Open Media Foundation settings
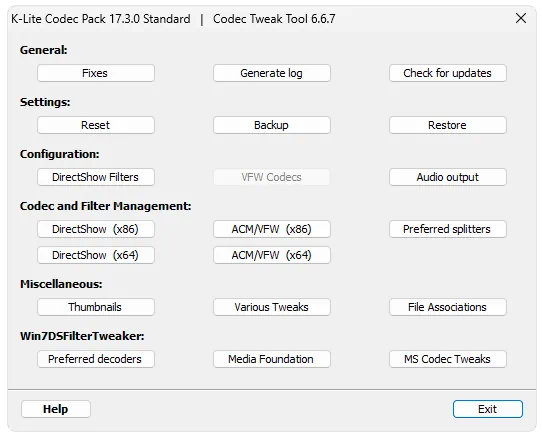Viewport: 542px width, 438px height. coord(272,359)
